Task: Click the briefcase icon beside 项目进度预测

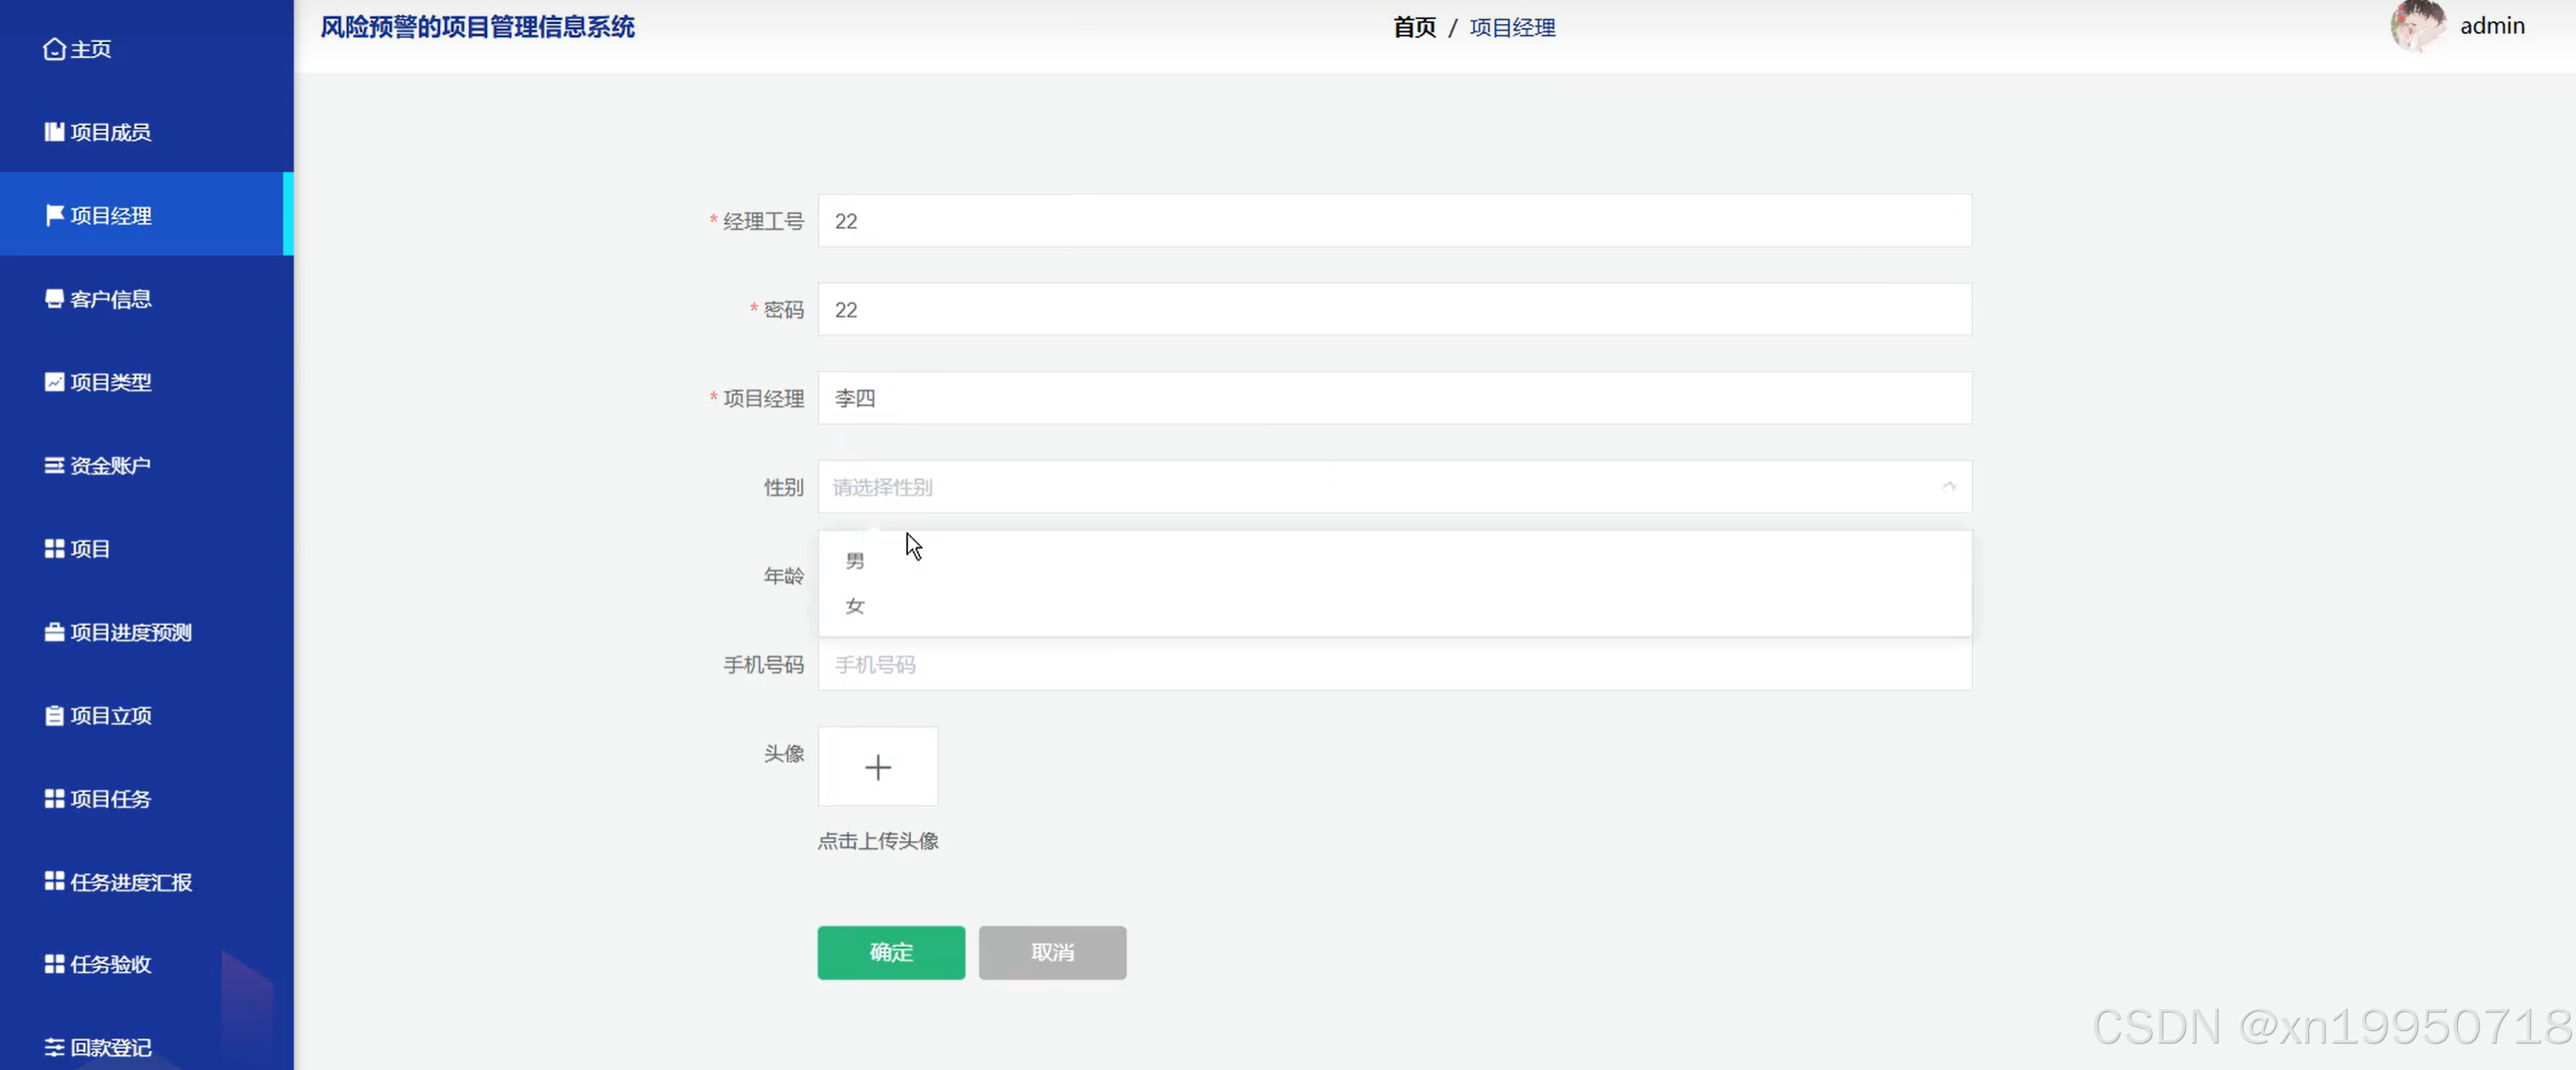Action: tap(54, 632)
